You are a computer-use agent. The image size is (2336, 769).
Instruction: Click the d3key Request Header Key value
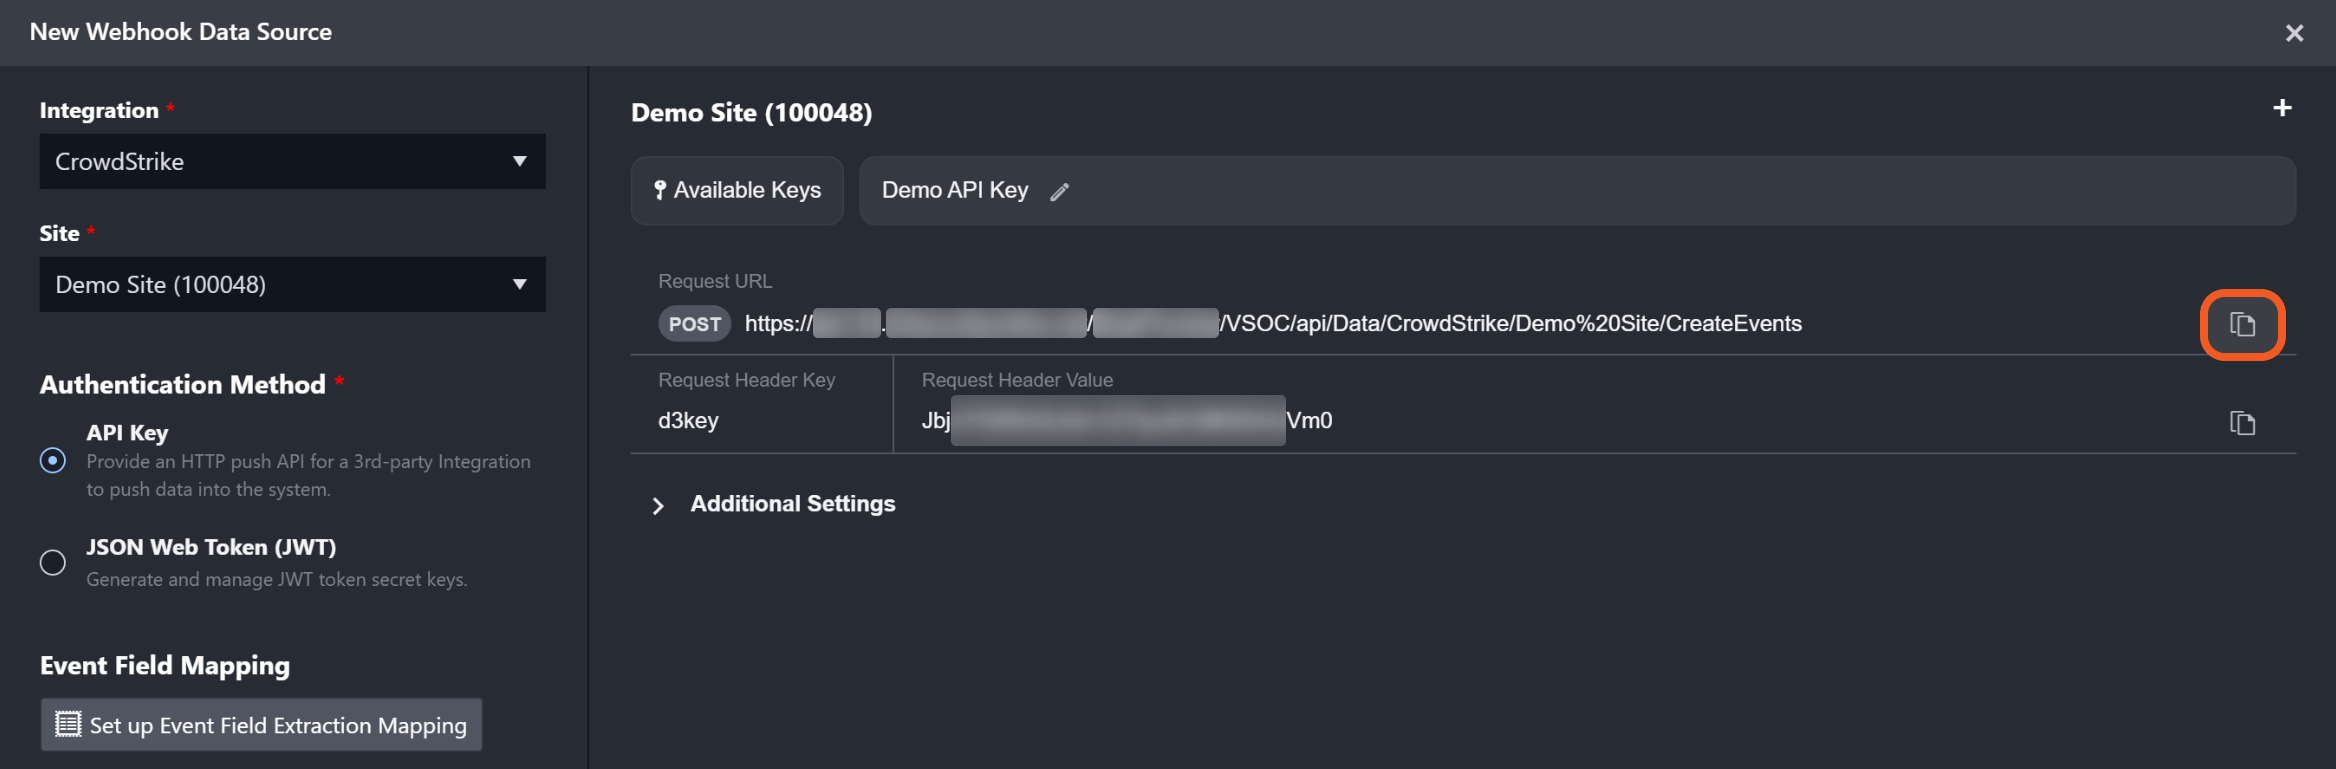tap(688, 420)
